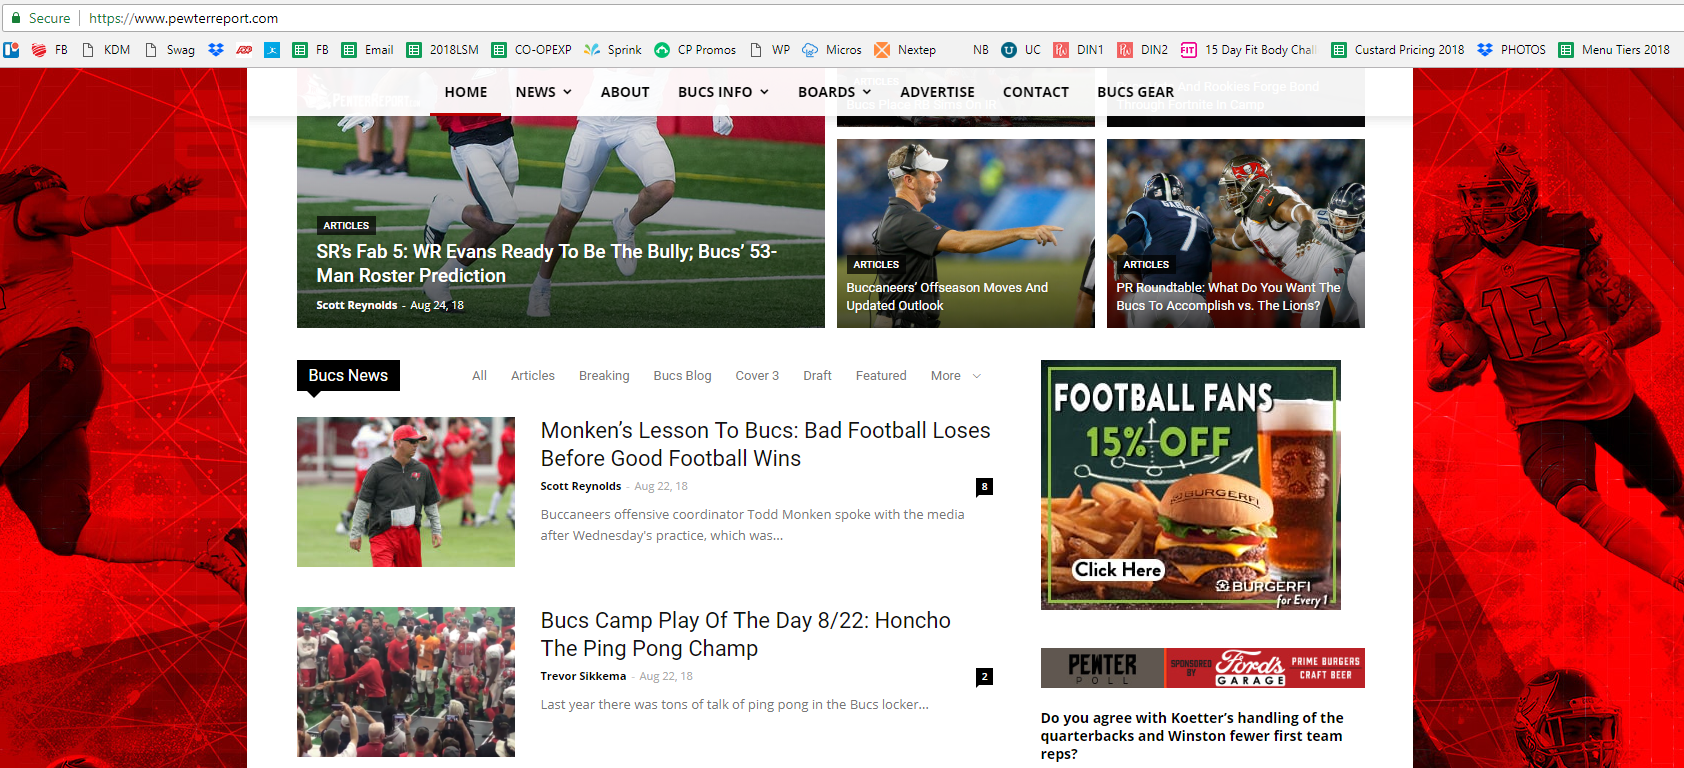The image size is (1684, 768).
Task: Open the 2 comments badge on Bucs Camp article
Action: click(984, 677)
